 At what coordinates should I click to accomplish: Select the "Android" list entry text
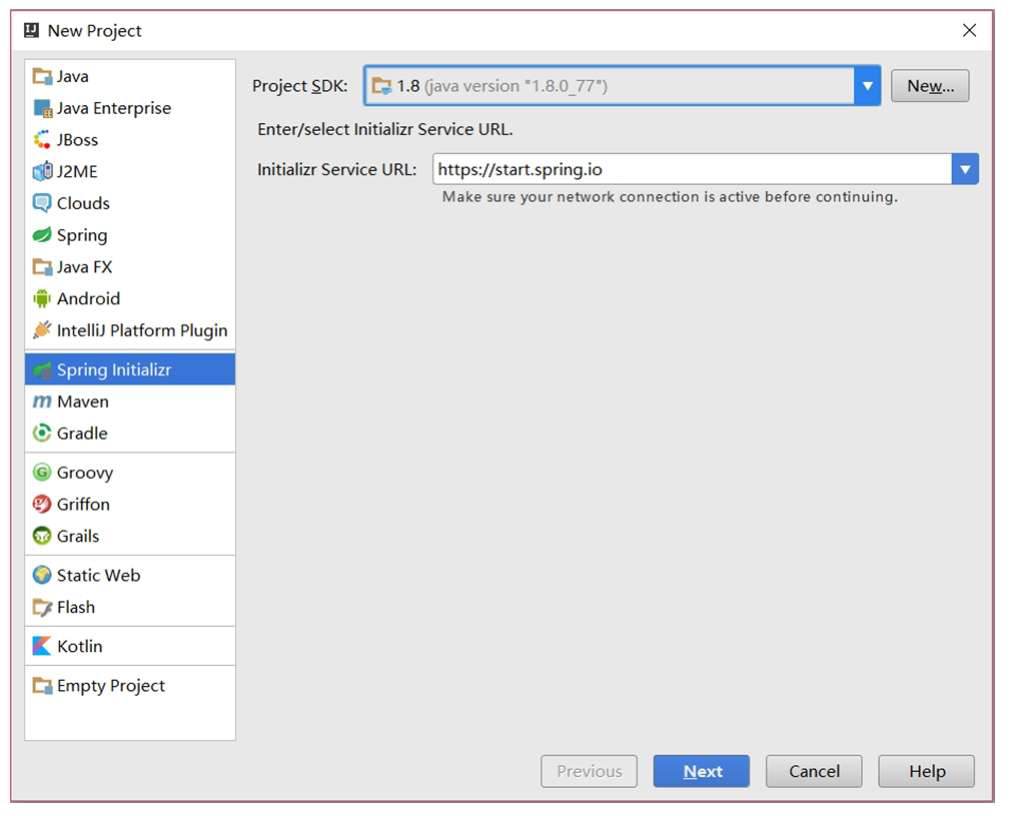[x=88, y=299]
